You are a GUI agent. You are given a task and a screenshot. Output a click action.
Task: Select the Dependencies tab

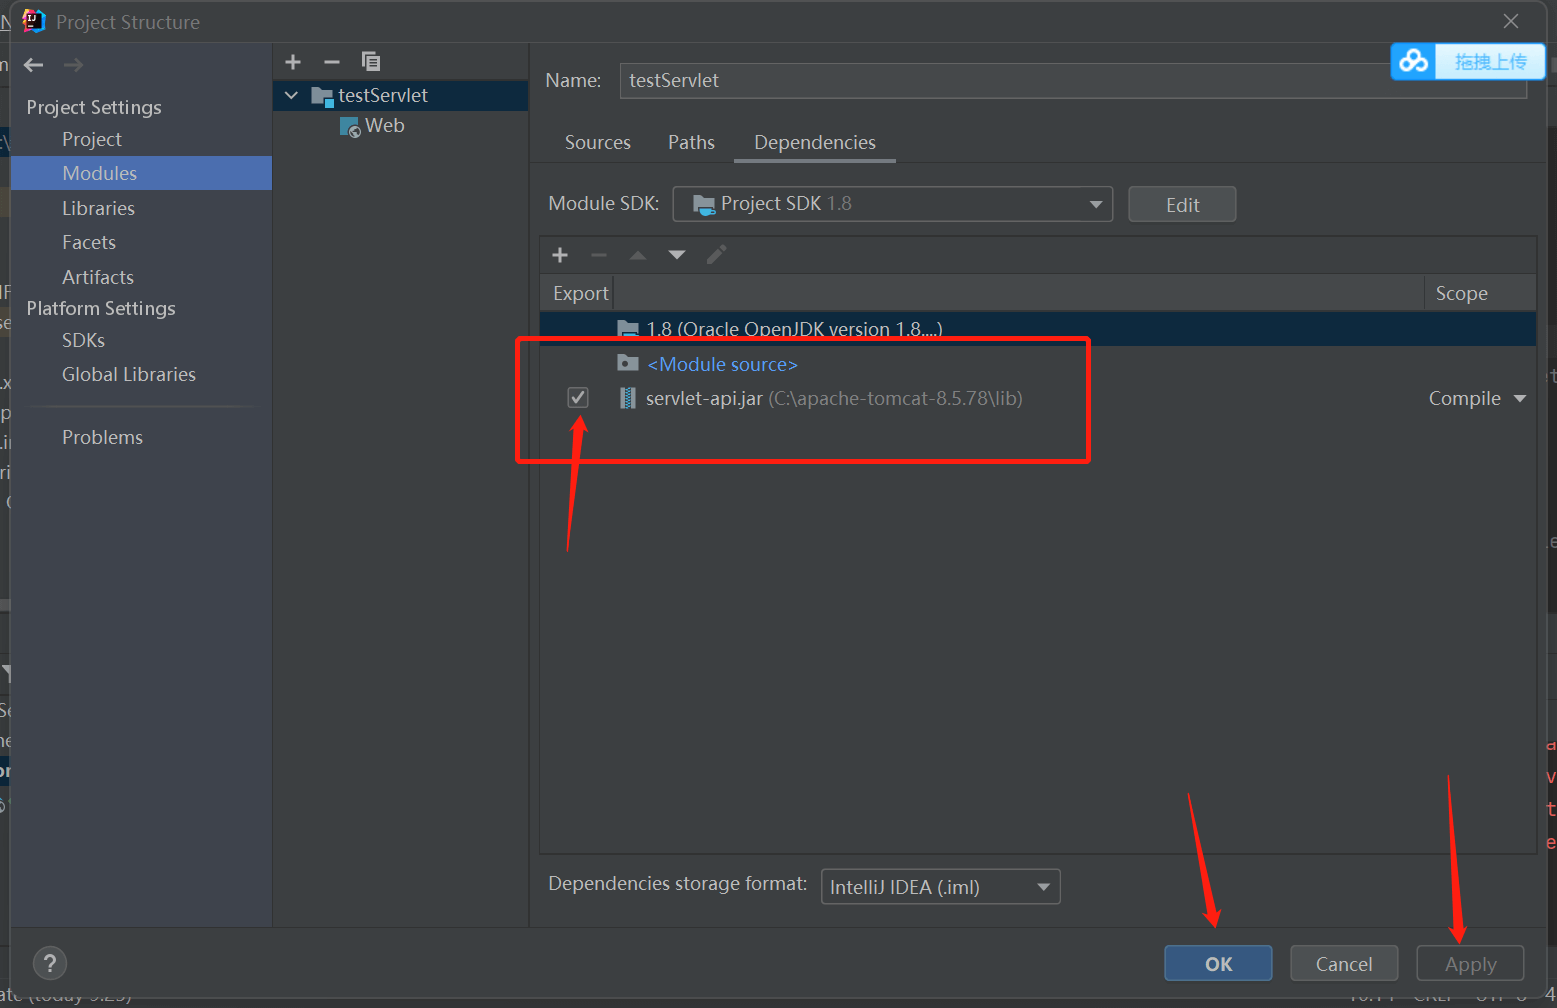815,143
